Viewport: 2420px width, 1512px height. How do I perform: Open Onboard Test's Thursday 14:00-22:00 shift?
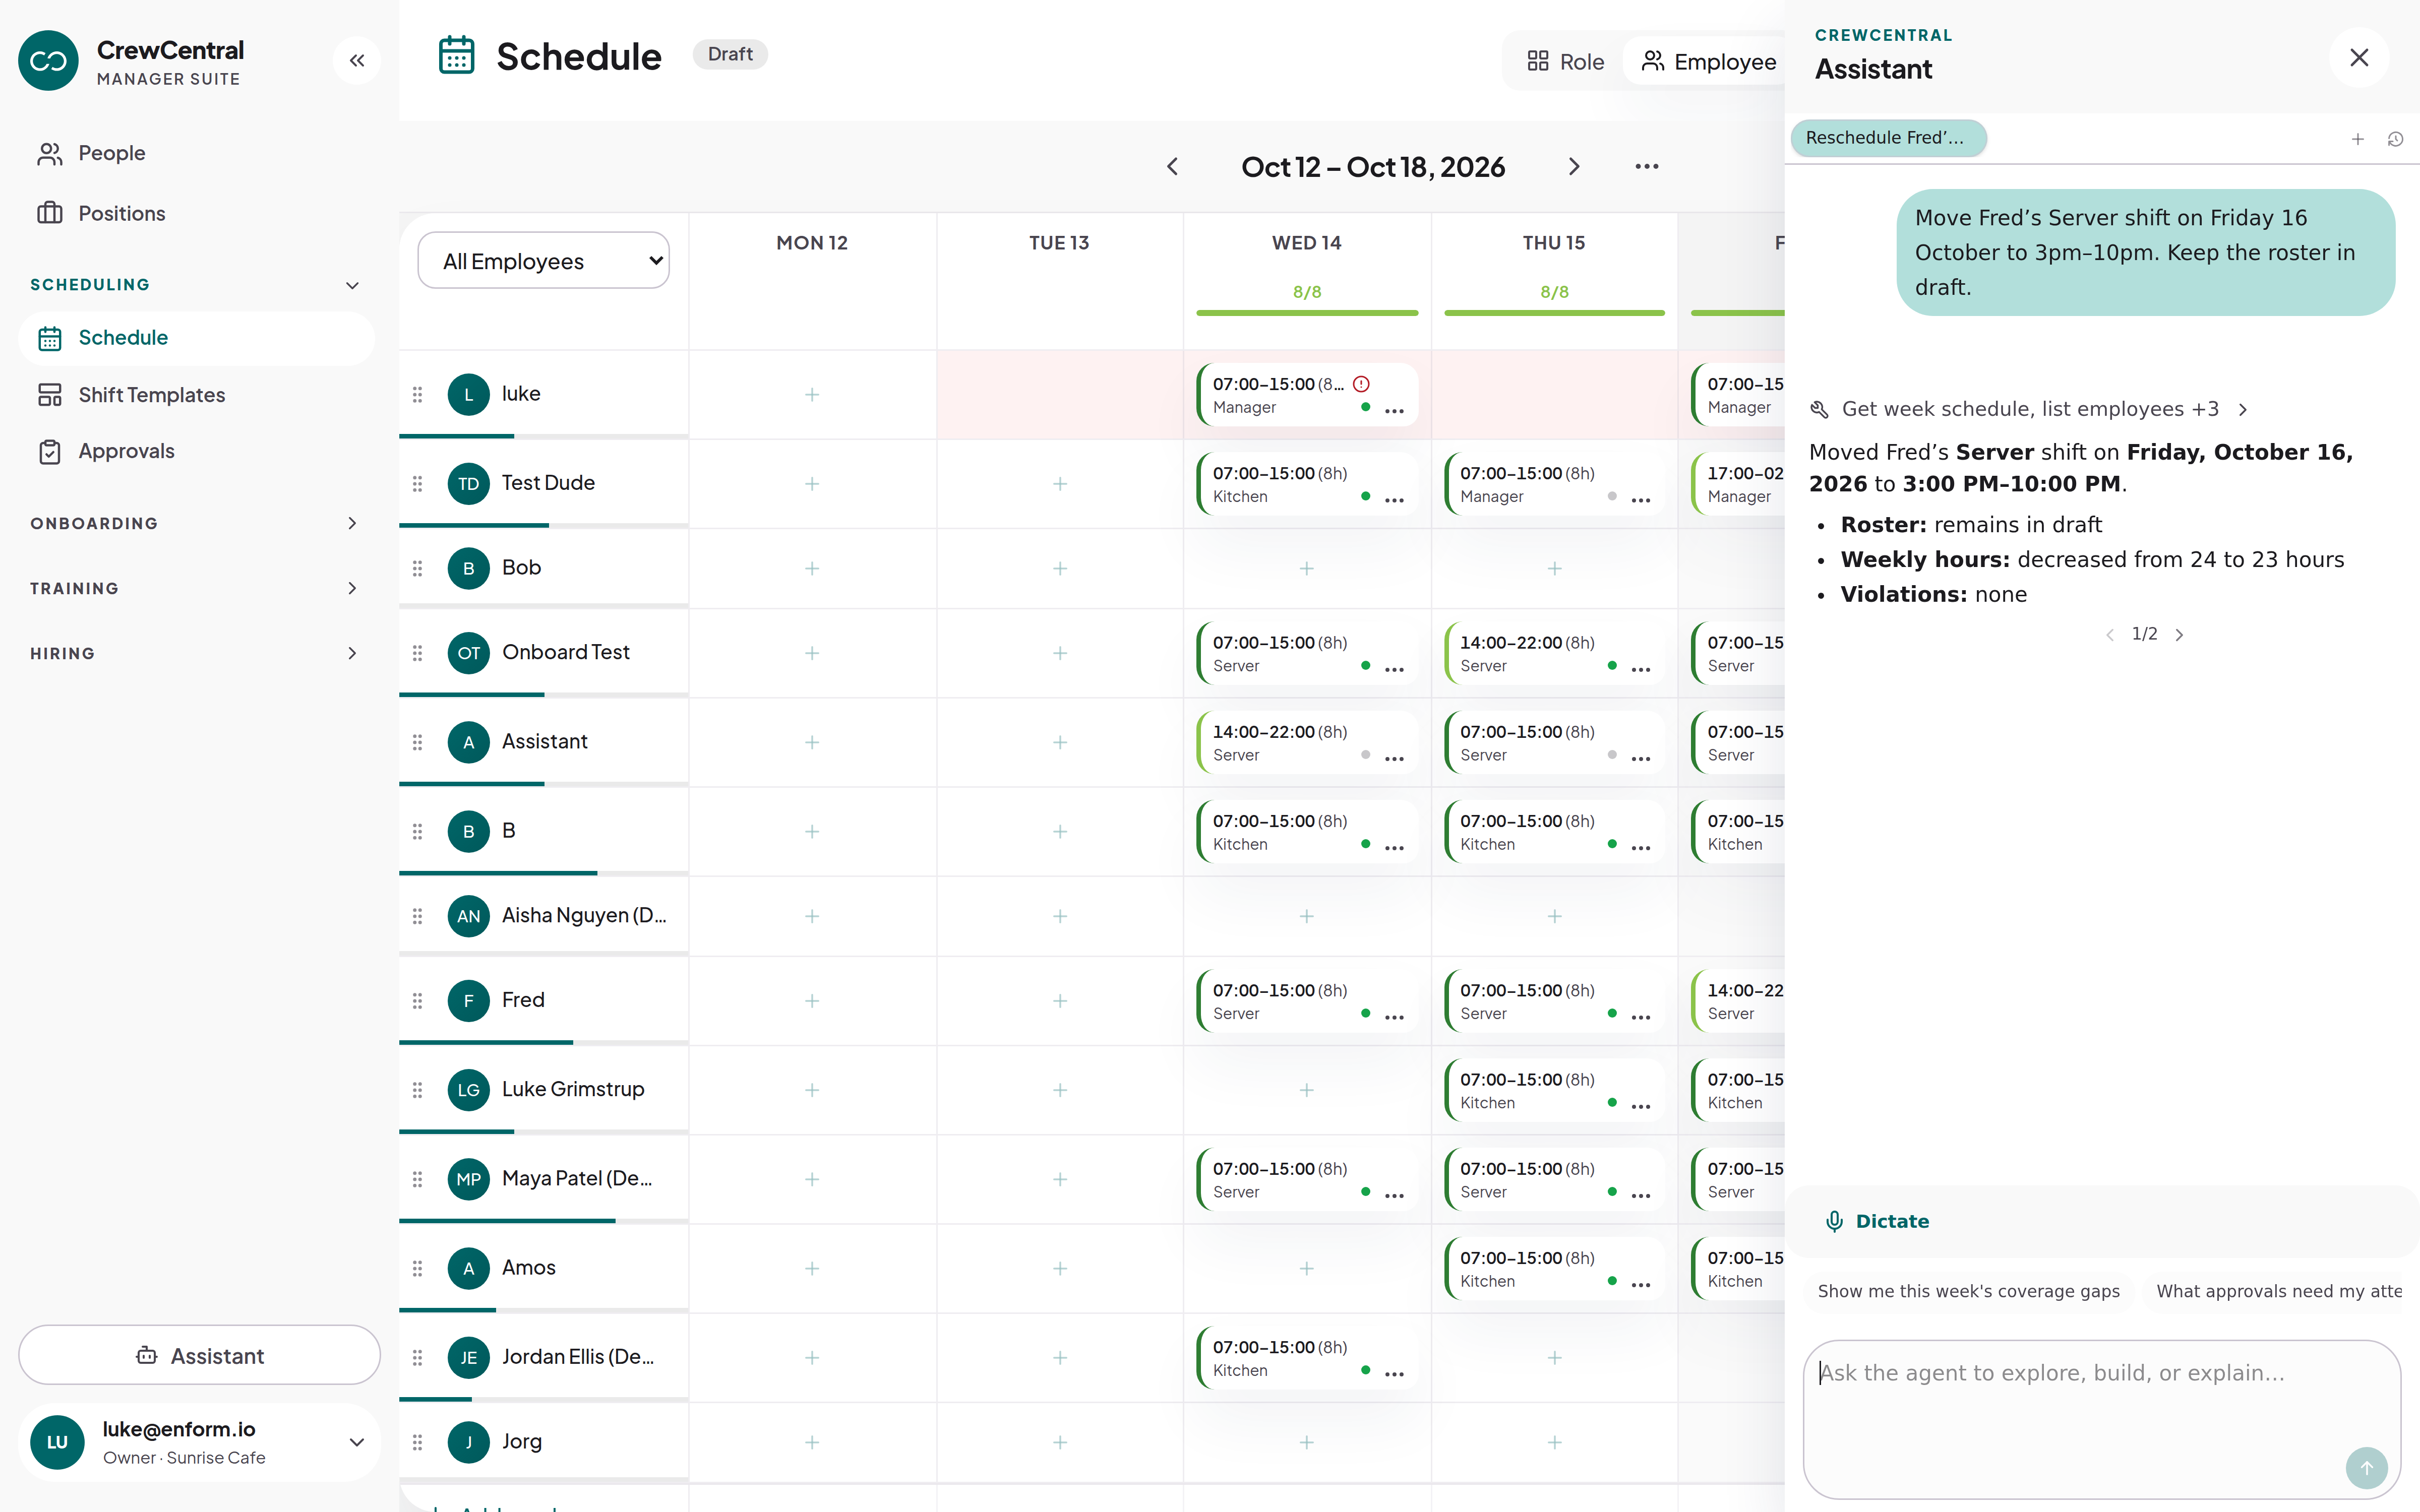pos(1554,654)
